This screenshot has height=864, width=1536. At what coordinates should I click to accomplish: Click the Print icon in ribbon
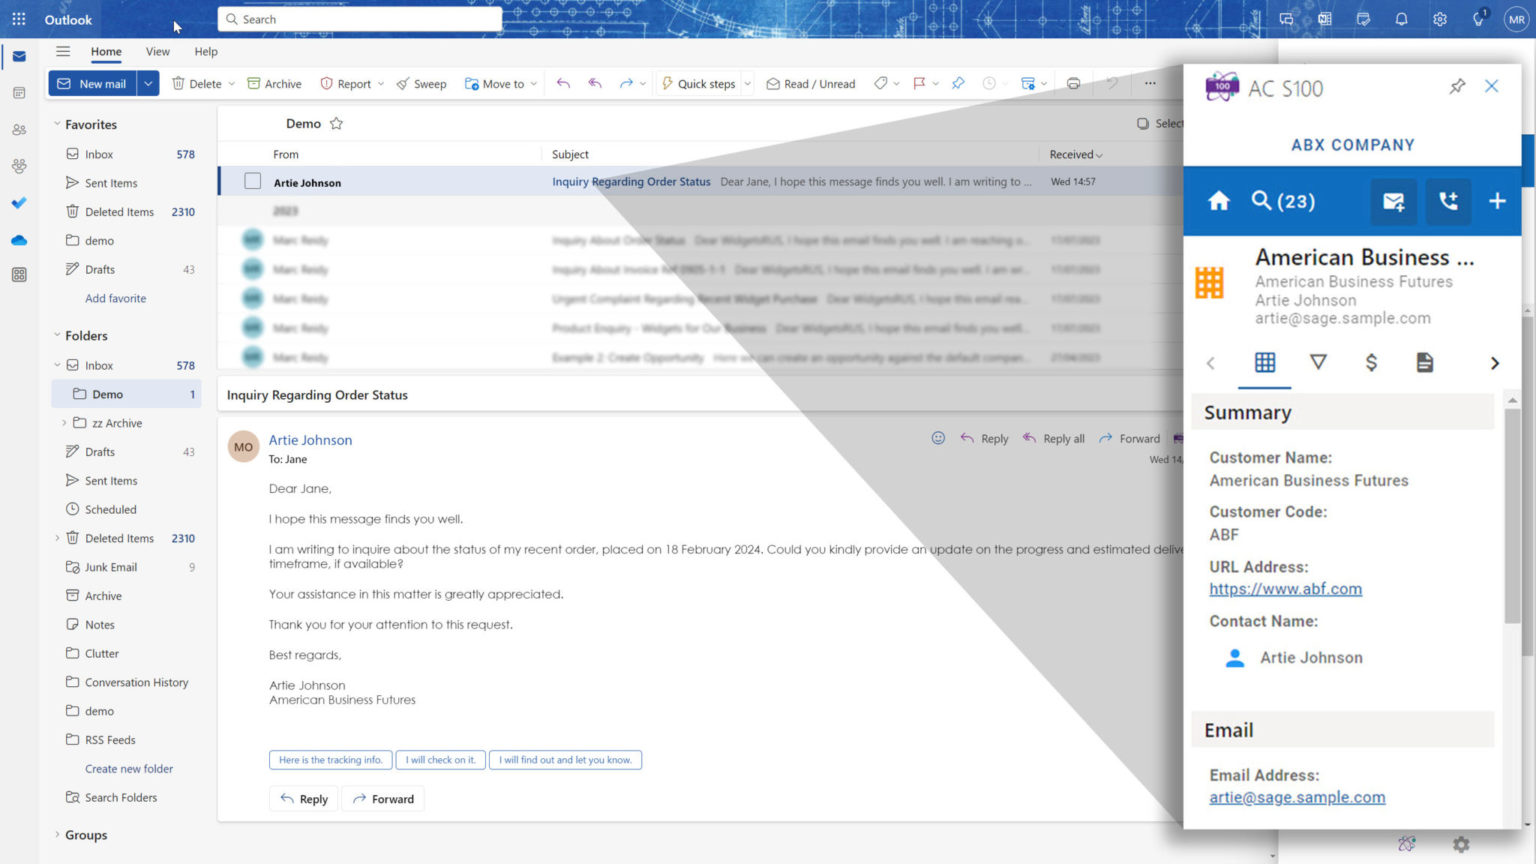pyautogui.click(x=1073, y=84)
